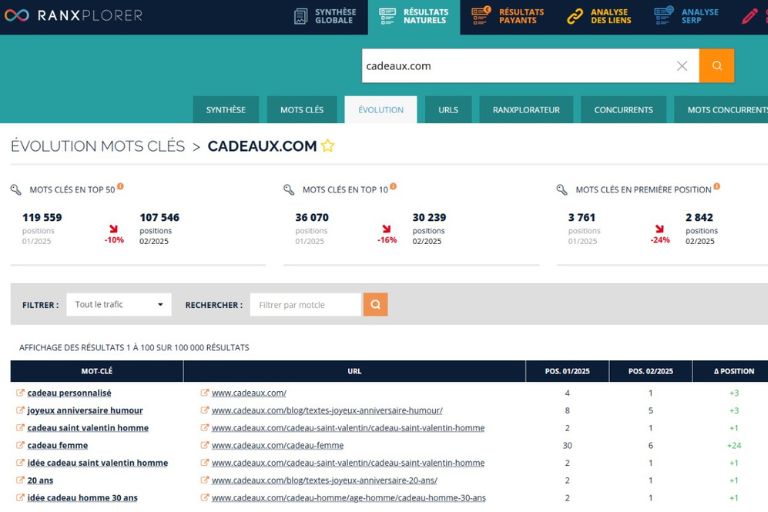Click the 2 842 positions figure
This screenshot has width=768, height=512.
699,217
